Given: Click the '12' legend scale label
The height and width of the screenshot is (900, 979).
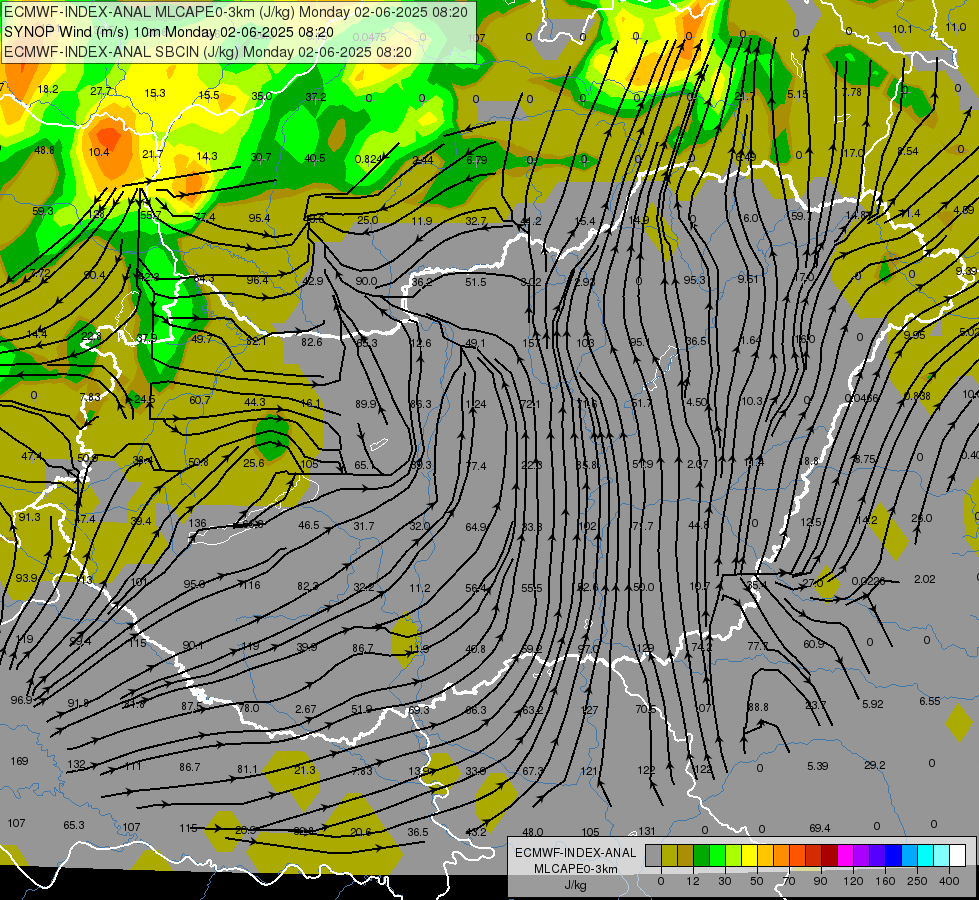Looking at the screenshot, I should click(x=693, y=881).
